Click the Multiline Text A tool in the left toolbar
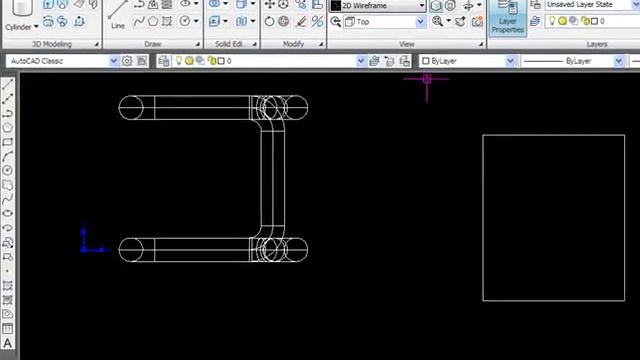The image size is (640, 360). 8,343
